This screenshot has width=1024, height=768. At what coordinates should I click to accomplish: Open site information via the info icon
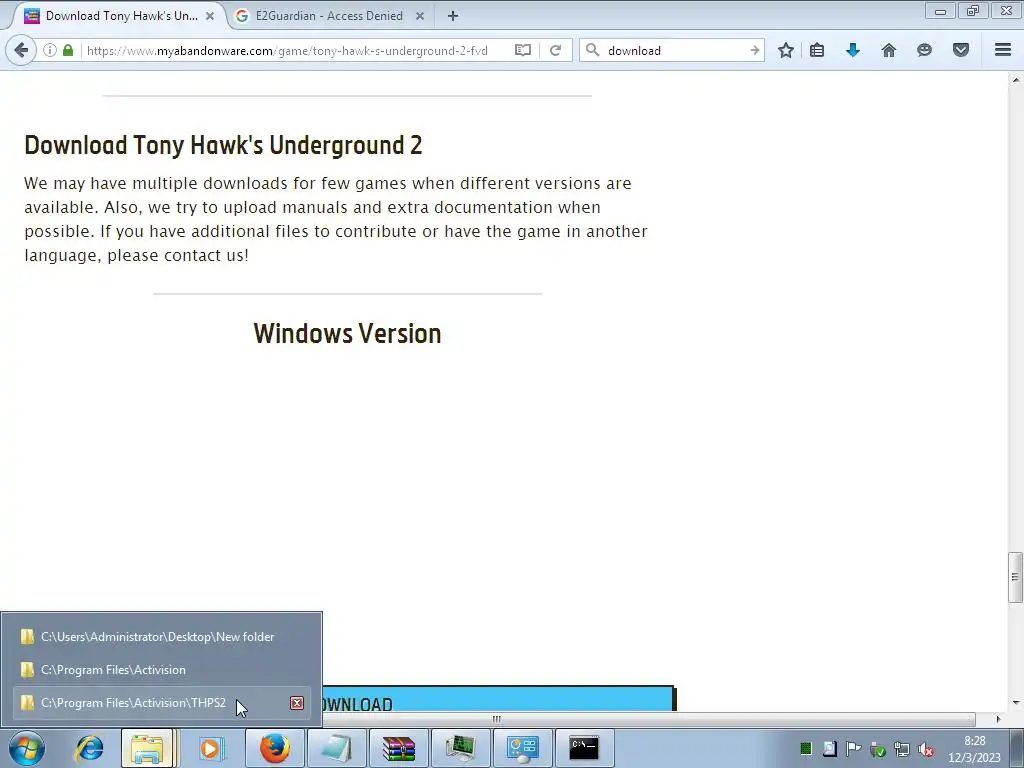50,50
